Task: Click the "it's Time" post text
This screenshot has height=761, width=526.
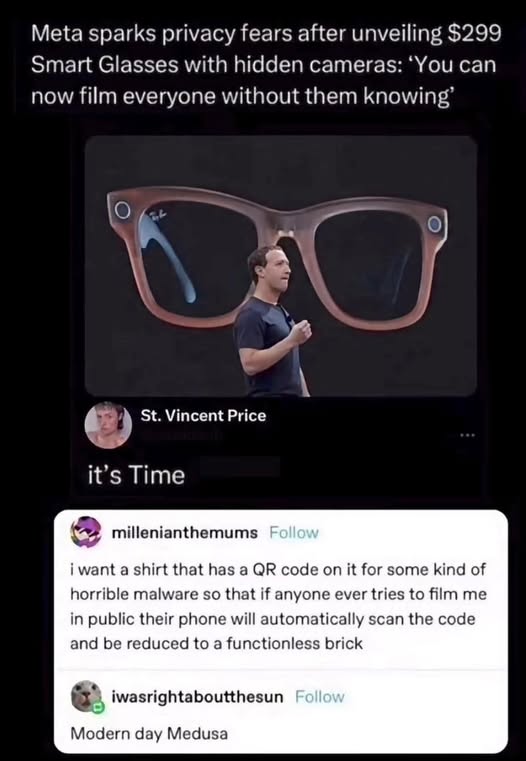Action: click(136, 475)
